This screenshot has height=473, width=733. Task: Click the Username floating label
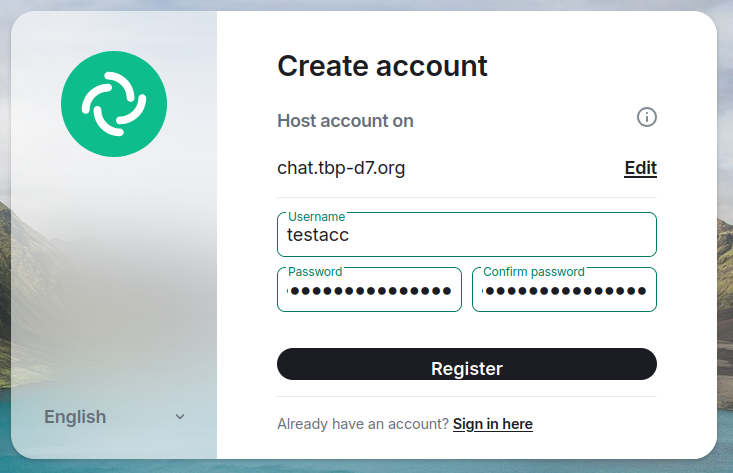[316, 216]
